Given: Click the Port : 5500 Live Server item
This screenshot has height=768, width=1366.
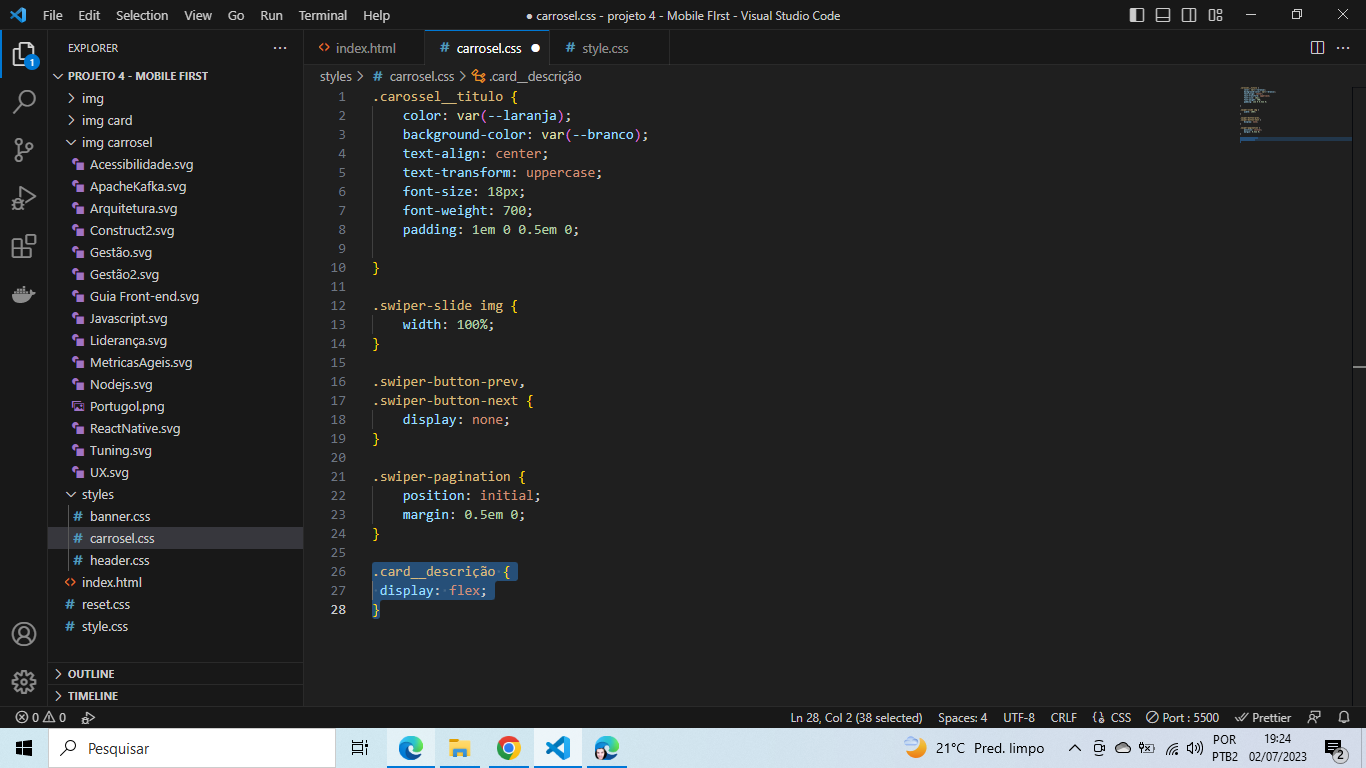Looking at the screenshot, I should click(1183, 717).
